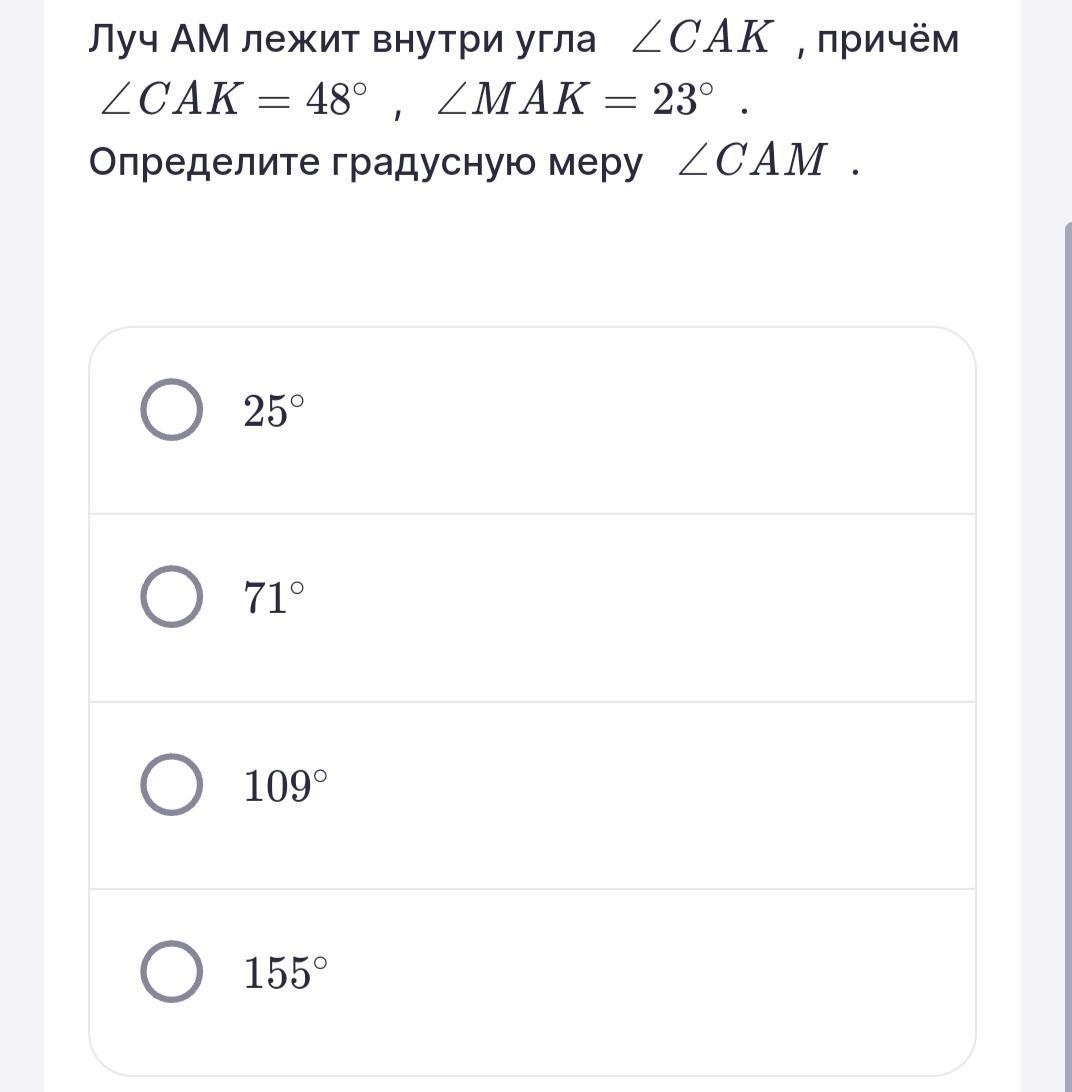This screenshot has height=1092, width=1072.
Task: Click the 109° answer label text
Action: 285,786
